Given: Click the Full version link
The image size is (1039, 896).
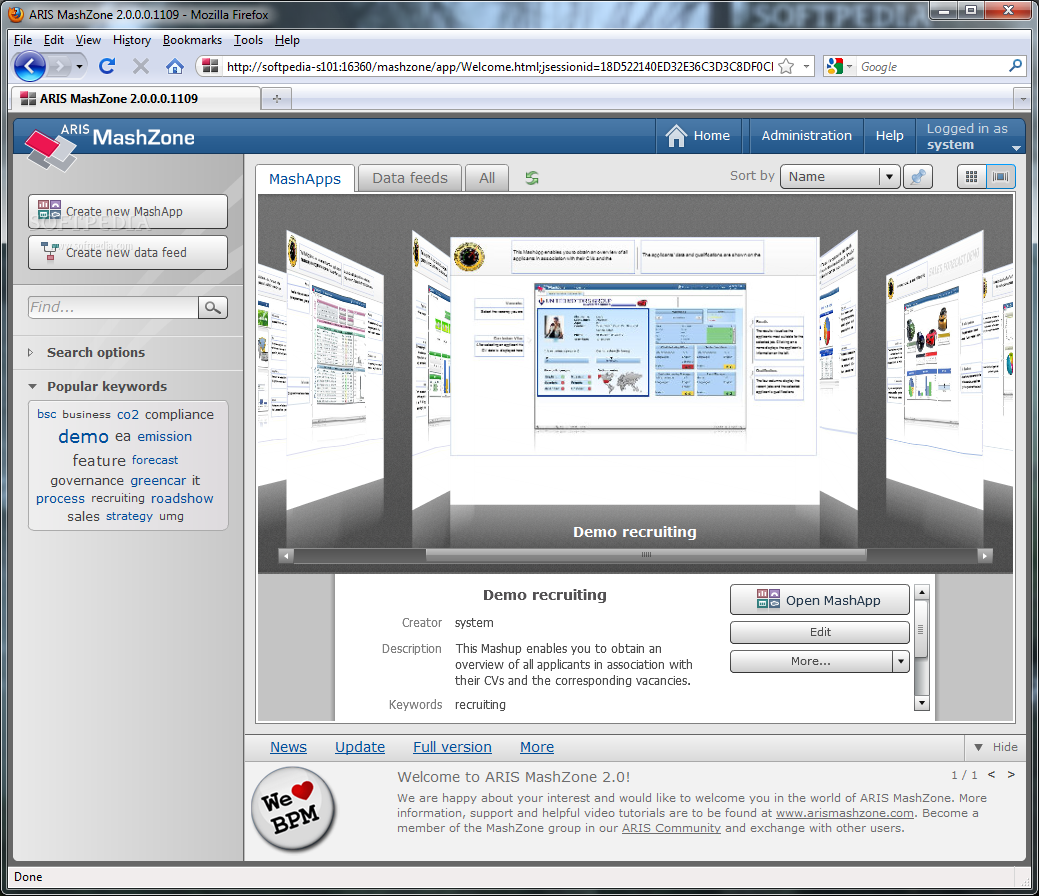Looking at the screenshot, I should tap(452, 747).
